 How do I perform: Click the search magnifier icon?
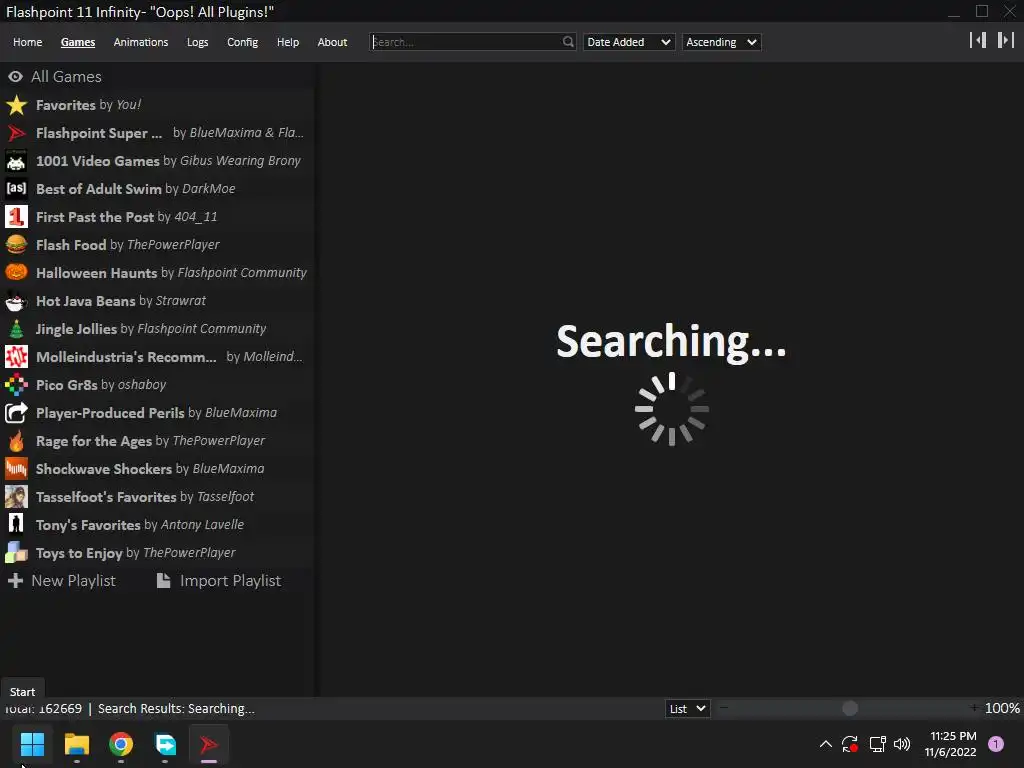pos(568,42)
